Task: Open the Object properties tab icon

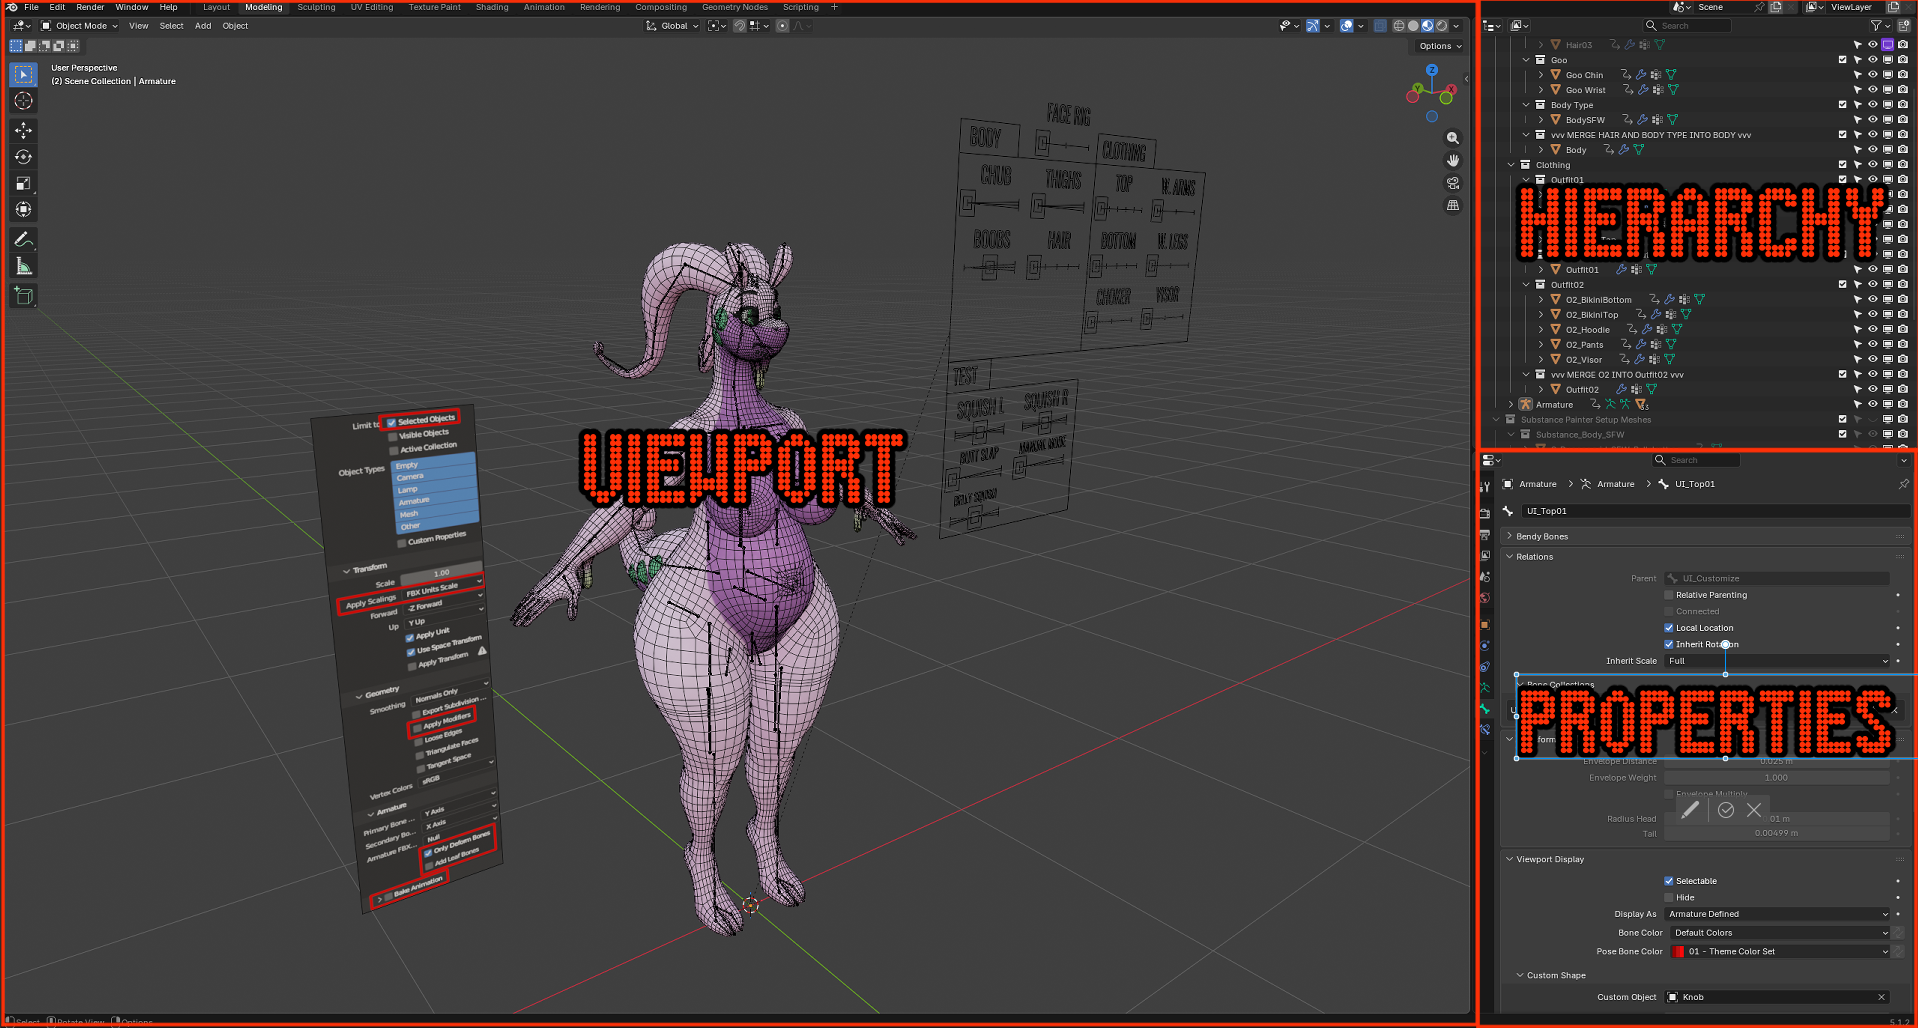Action: [x=1485, y=624]
